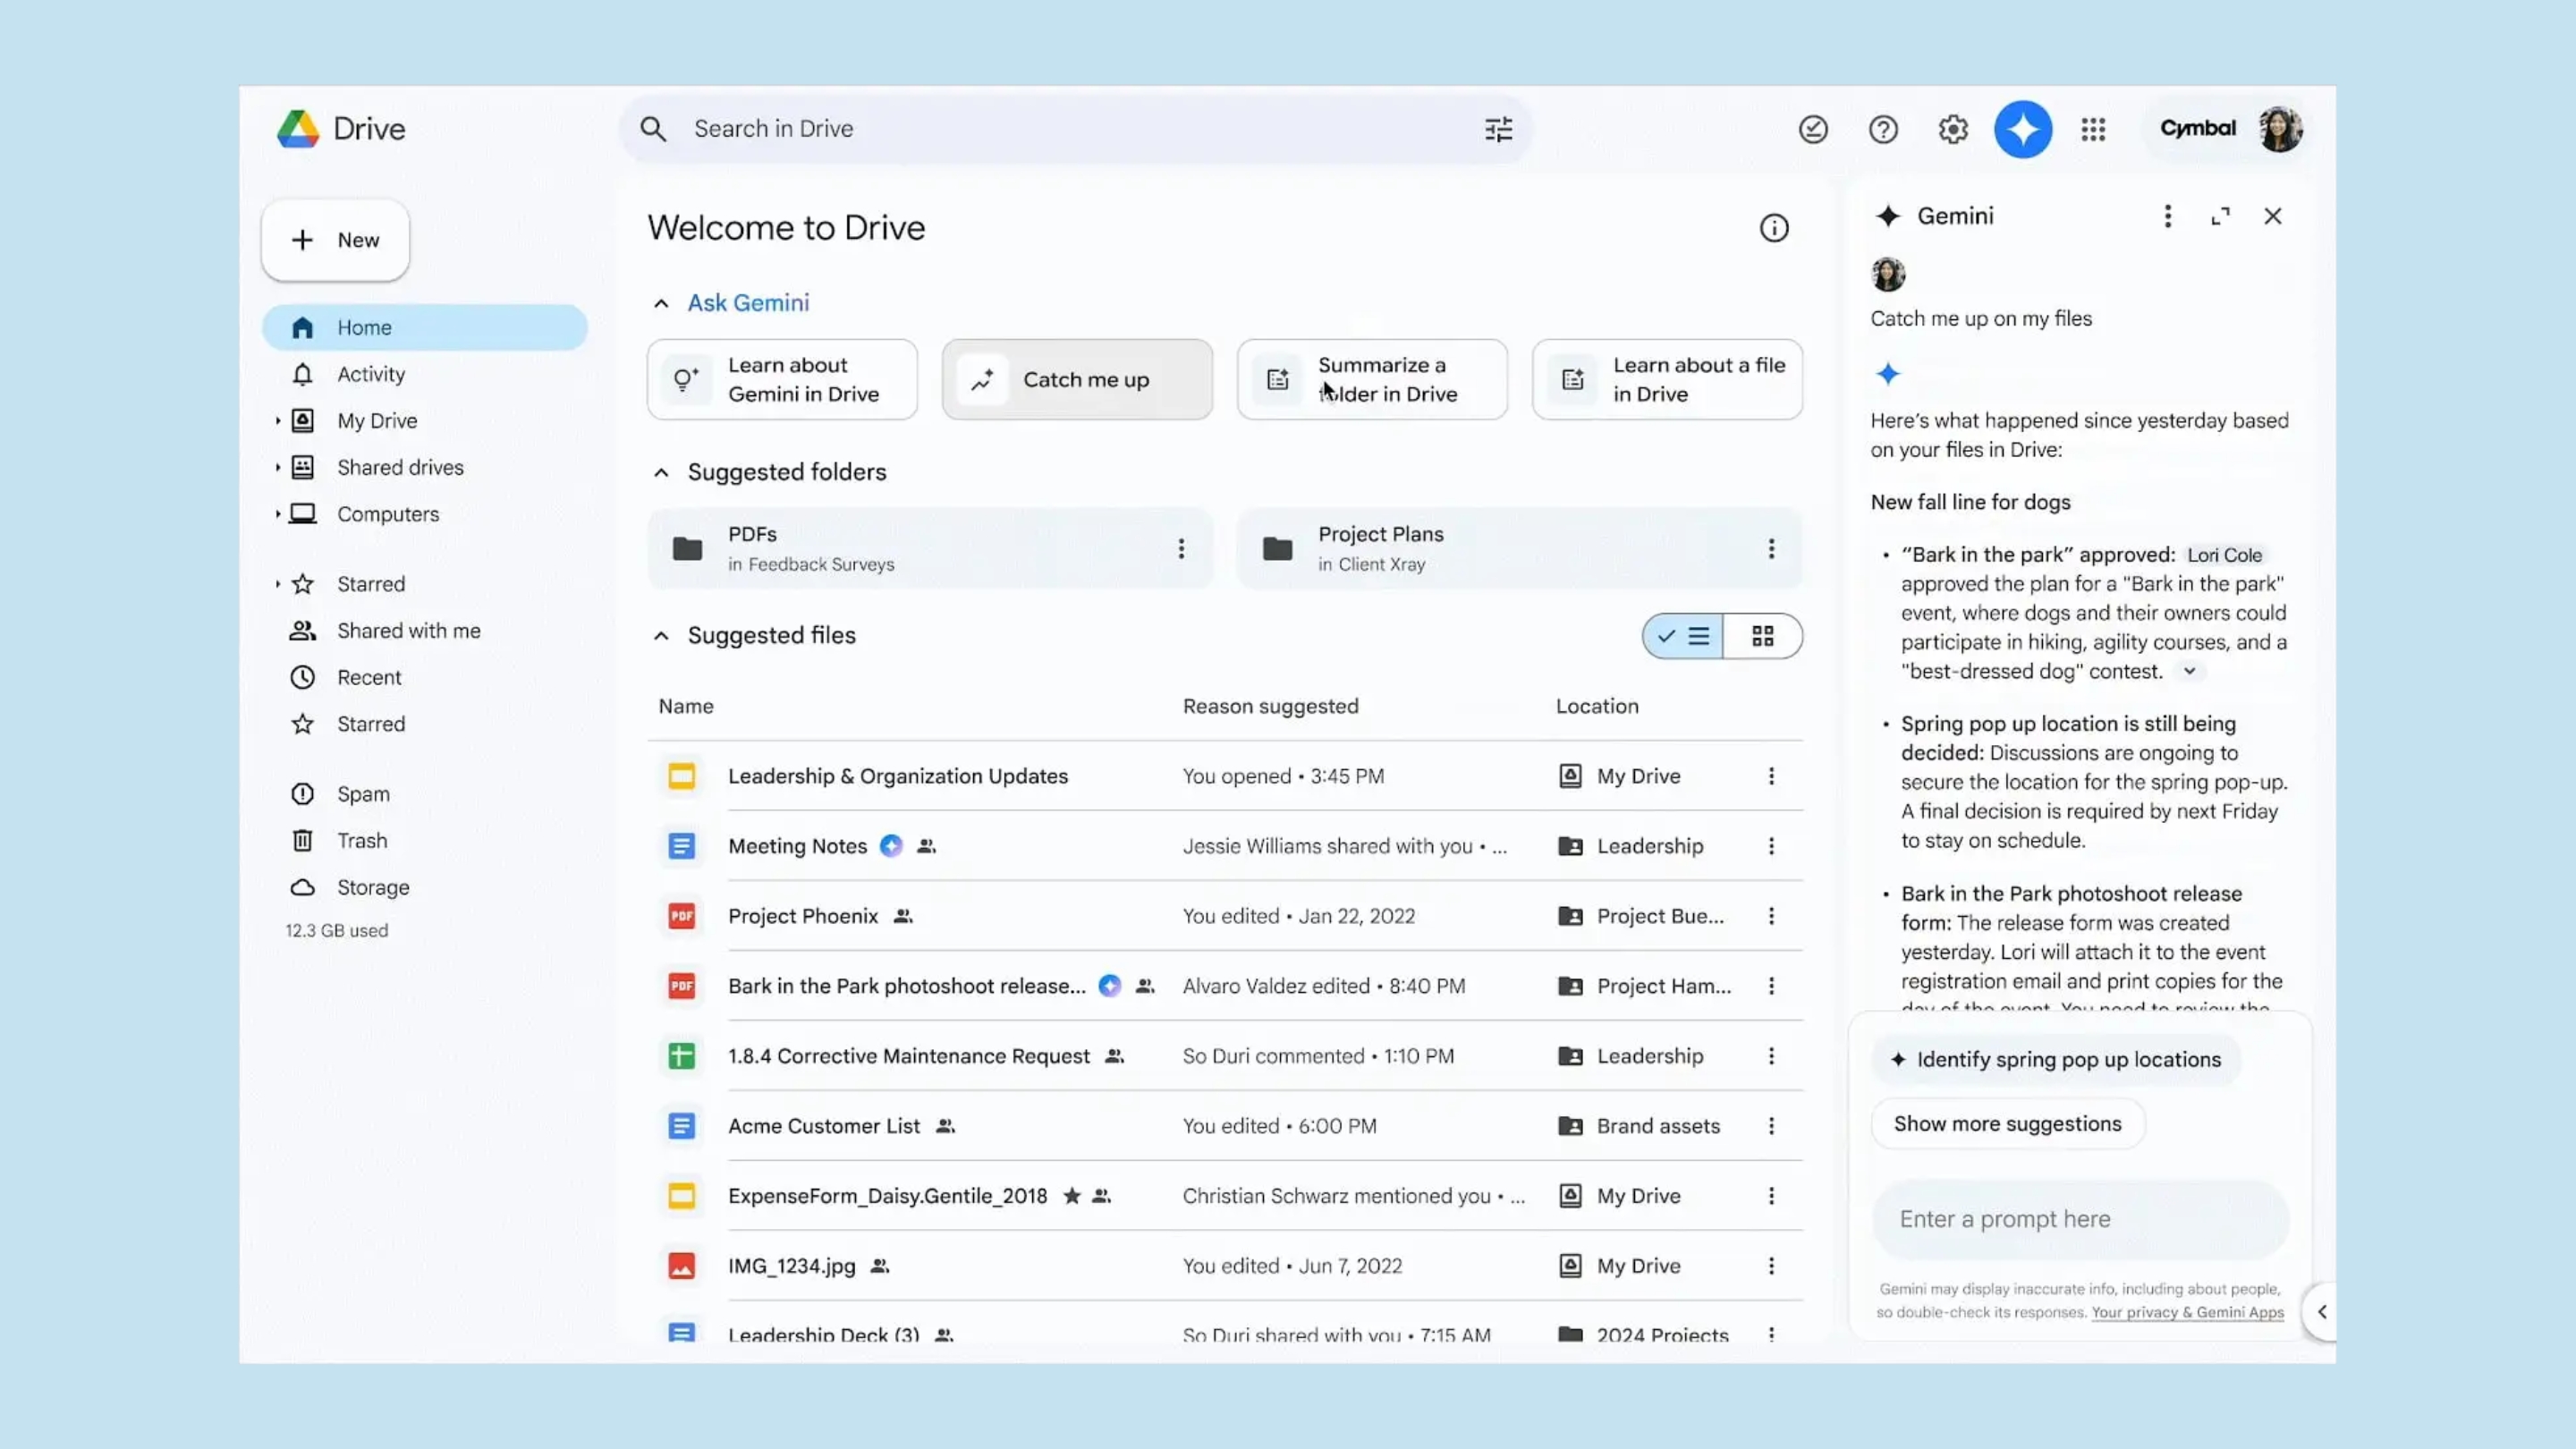Close the Gemini side panel

[x=2272, y=216]
